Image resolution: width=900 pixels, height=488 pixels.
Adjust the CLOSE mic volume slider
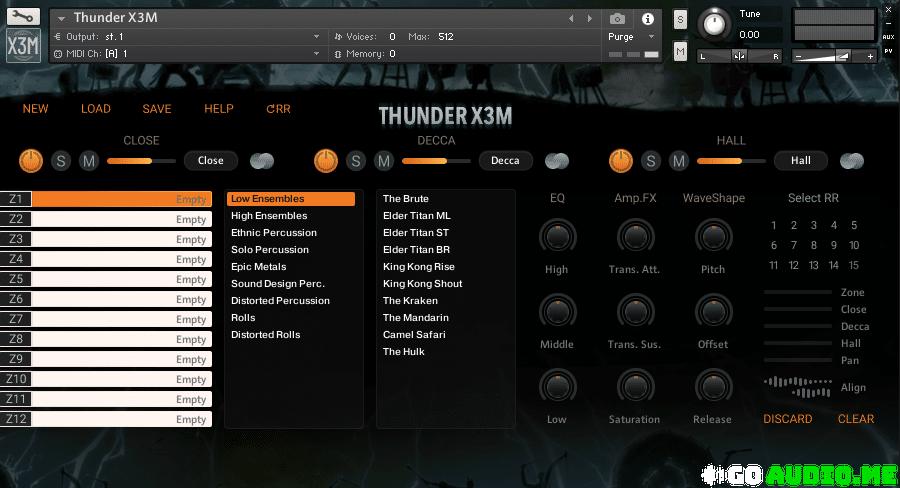(x=140, y=160)
